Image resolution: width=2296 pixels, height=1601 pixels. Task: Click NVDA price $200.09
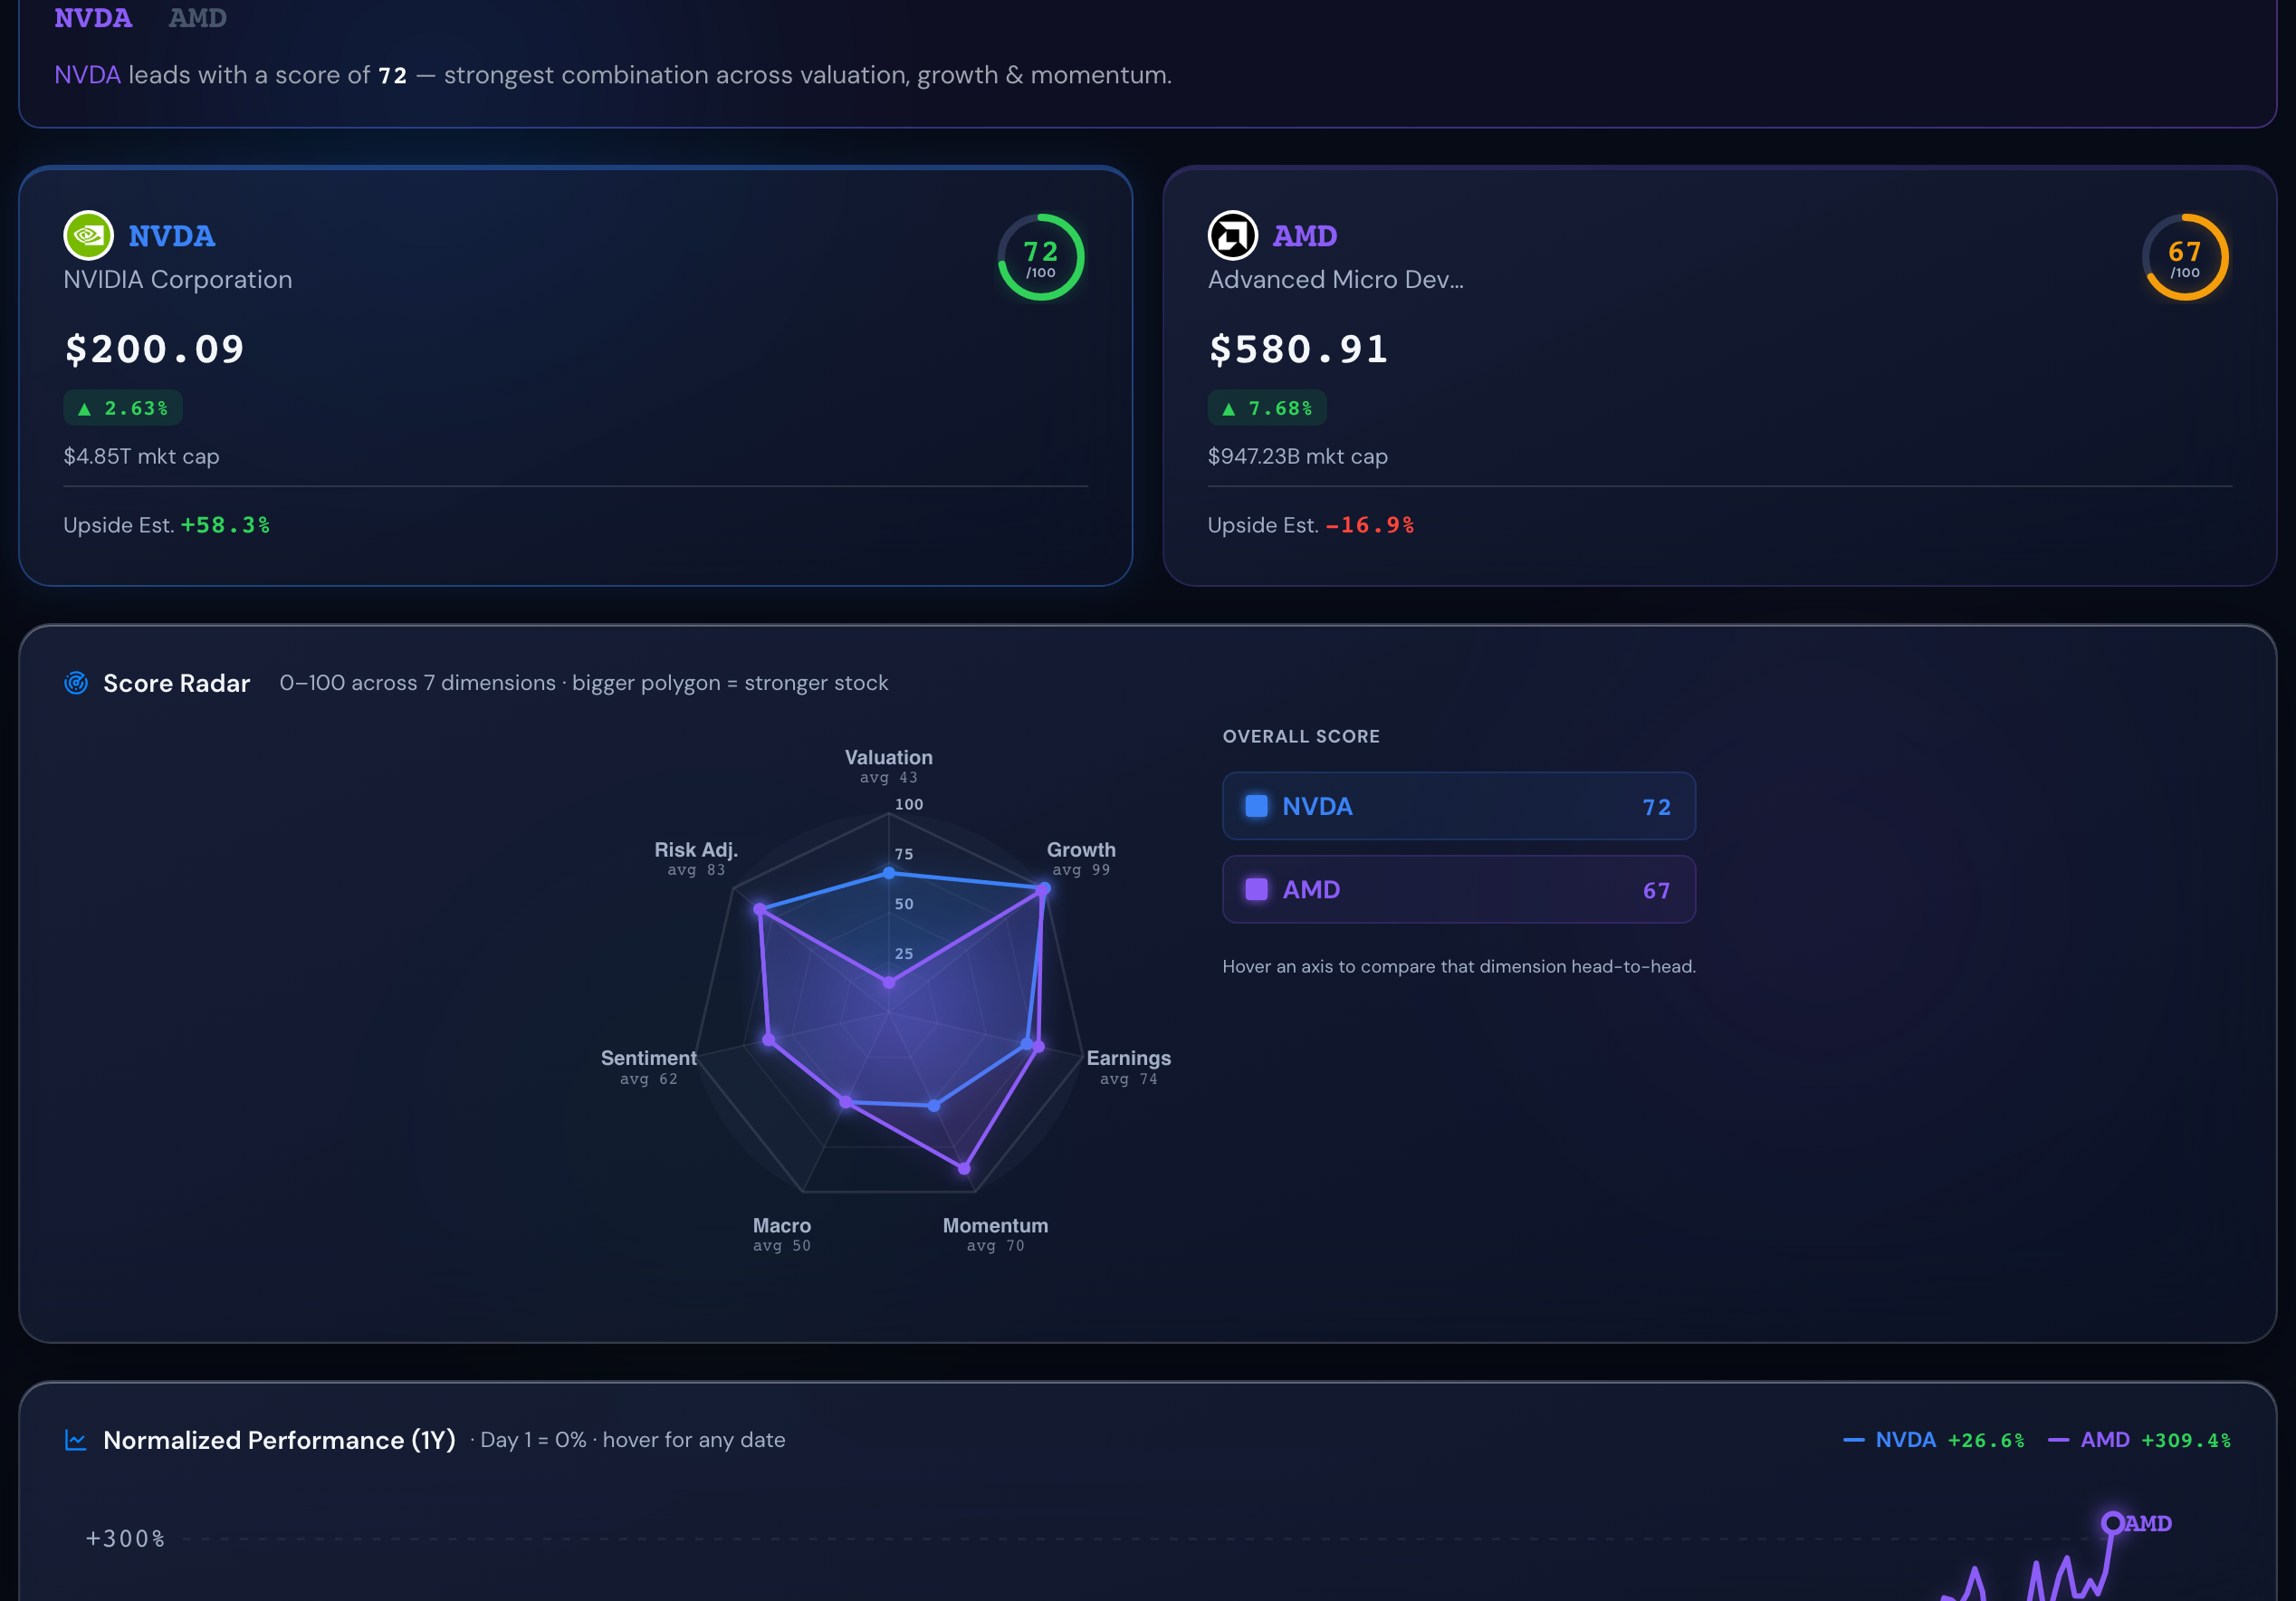tap(155, 349)
